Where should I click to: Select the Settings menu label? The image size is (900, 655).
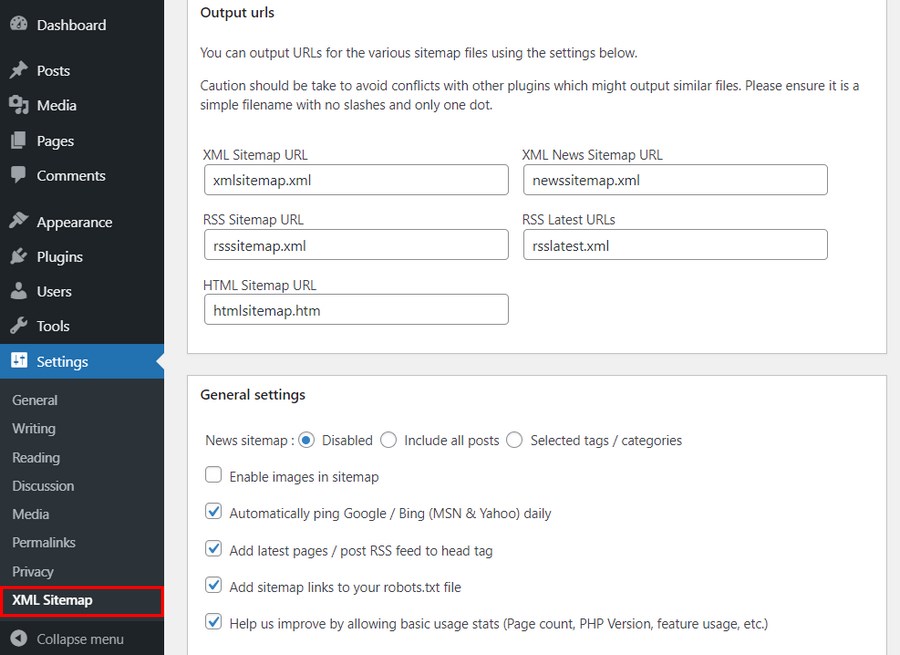[63, 362]
